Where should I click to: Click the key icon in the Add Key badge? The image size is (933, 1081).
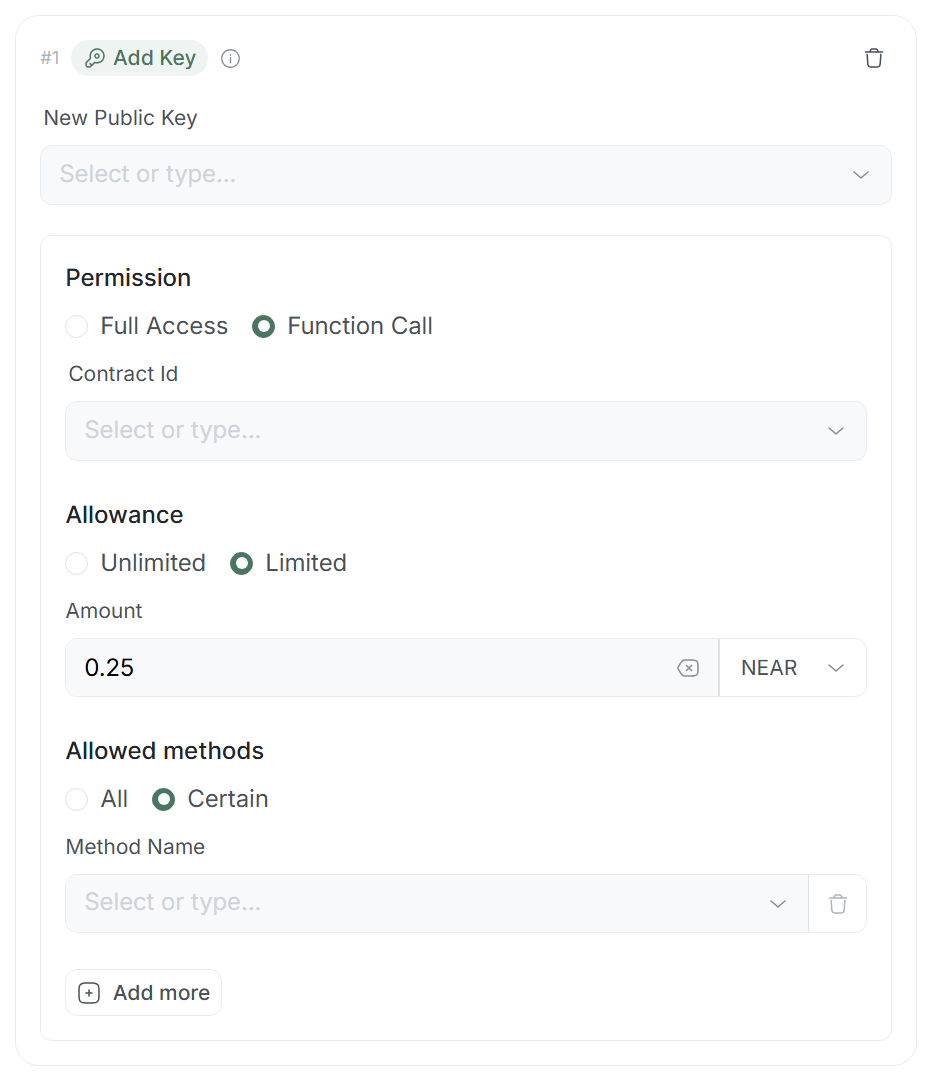coord(95,58)
